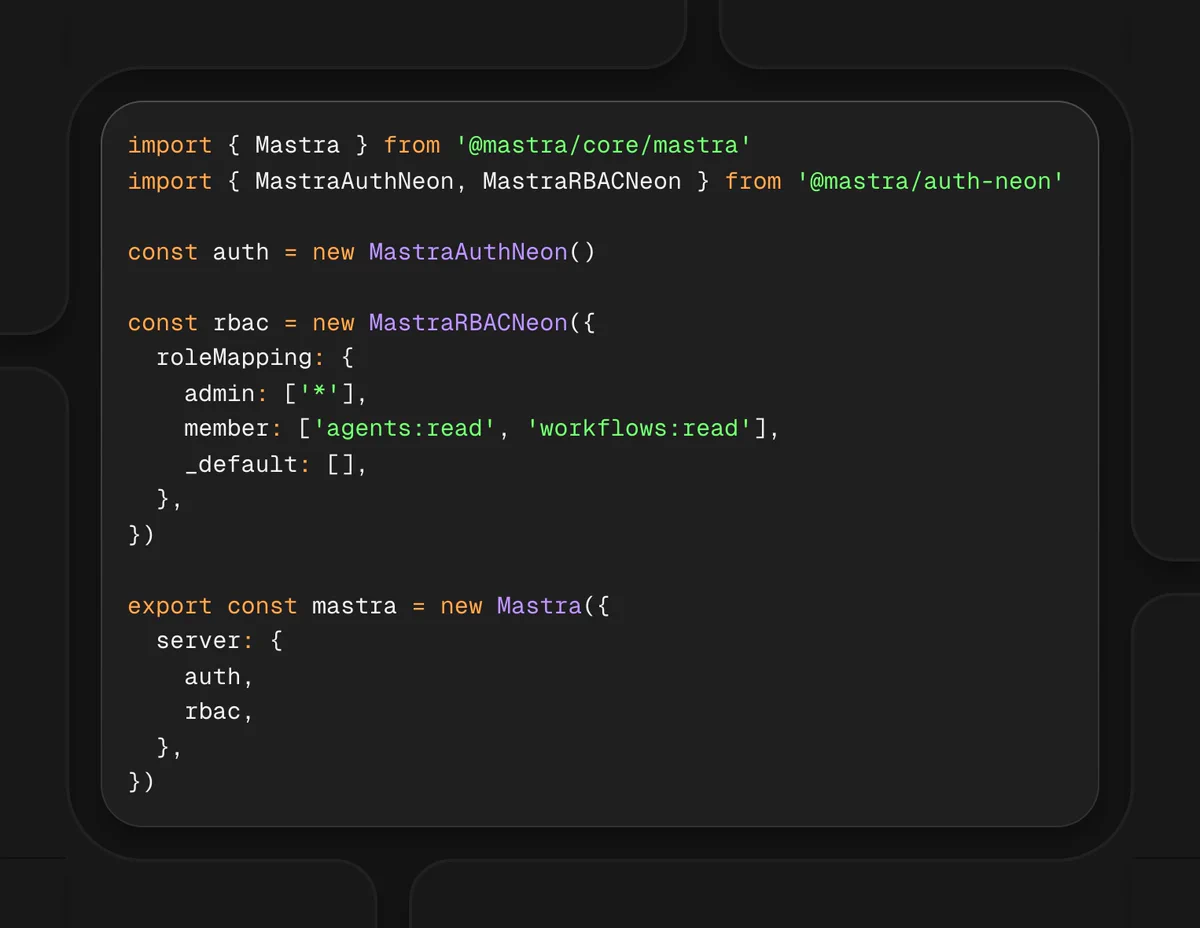Click 'MastraRBACNeon' in the const rbac line
Screen dimensions: 1200x928
(468, 323)
